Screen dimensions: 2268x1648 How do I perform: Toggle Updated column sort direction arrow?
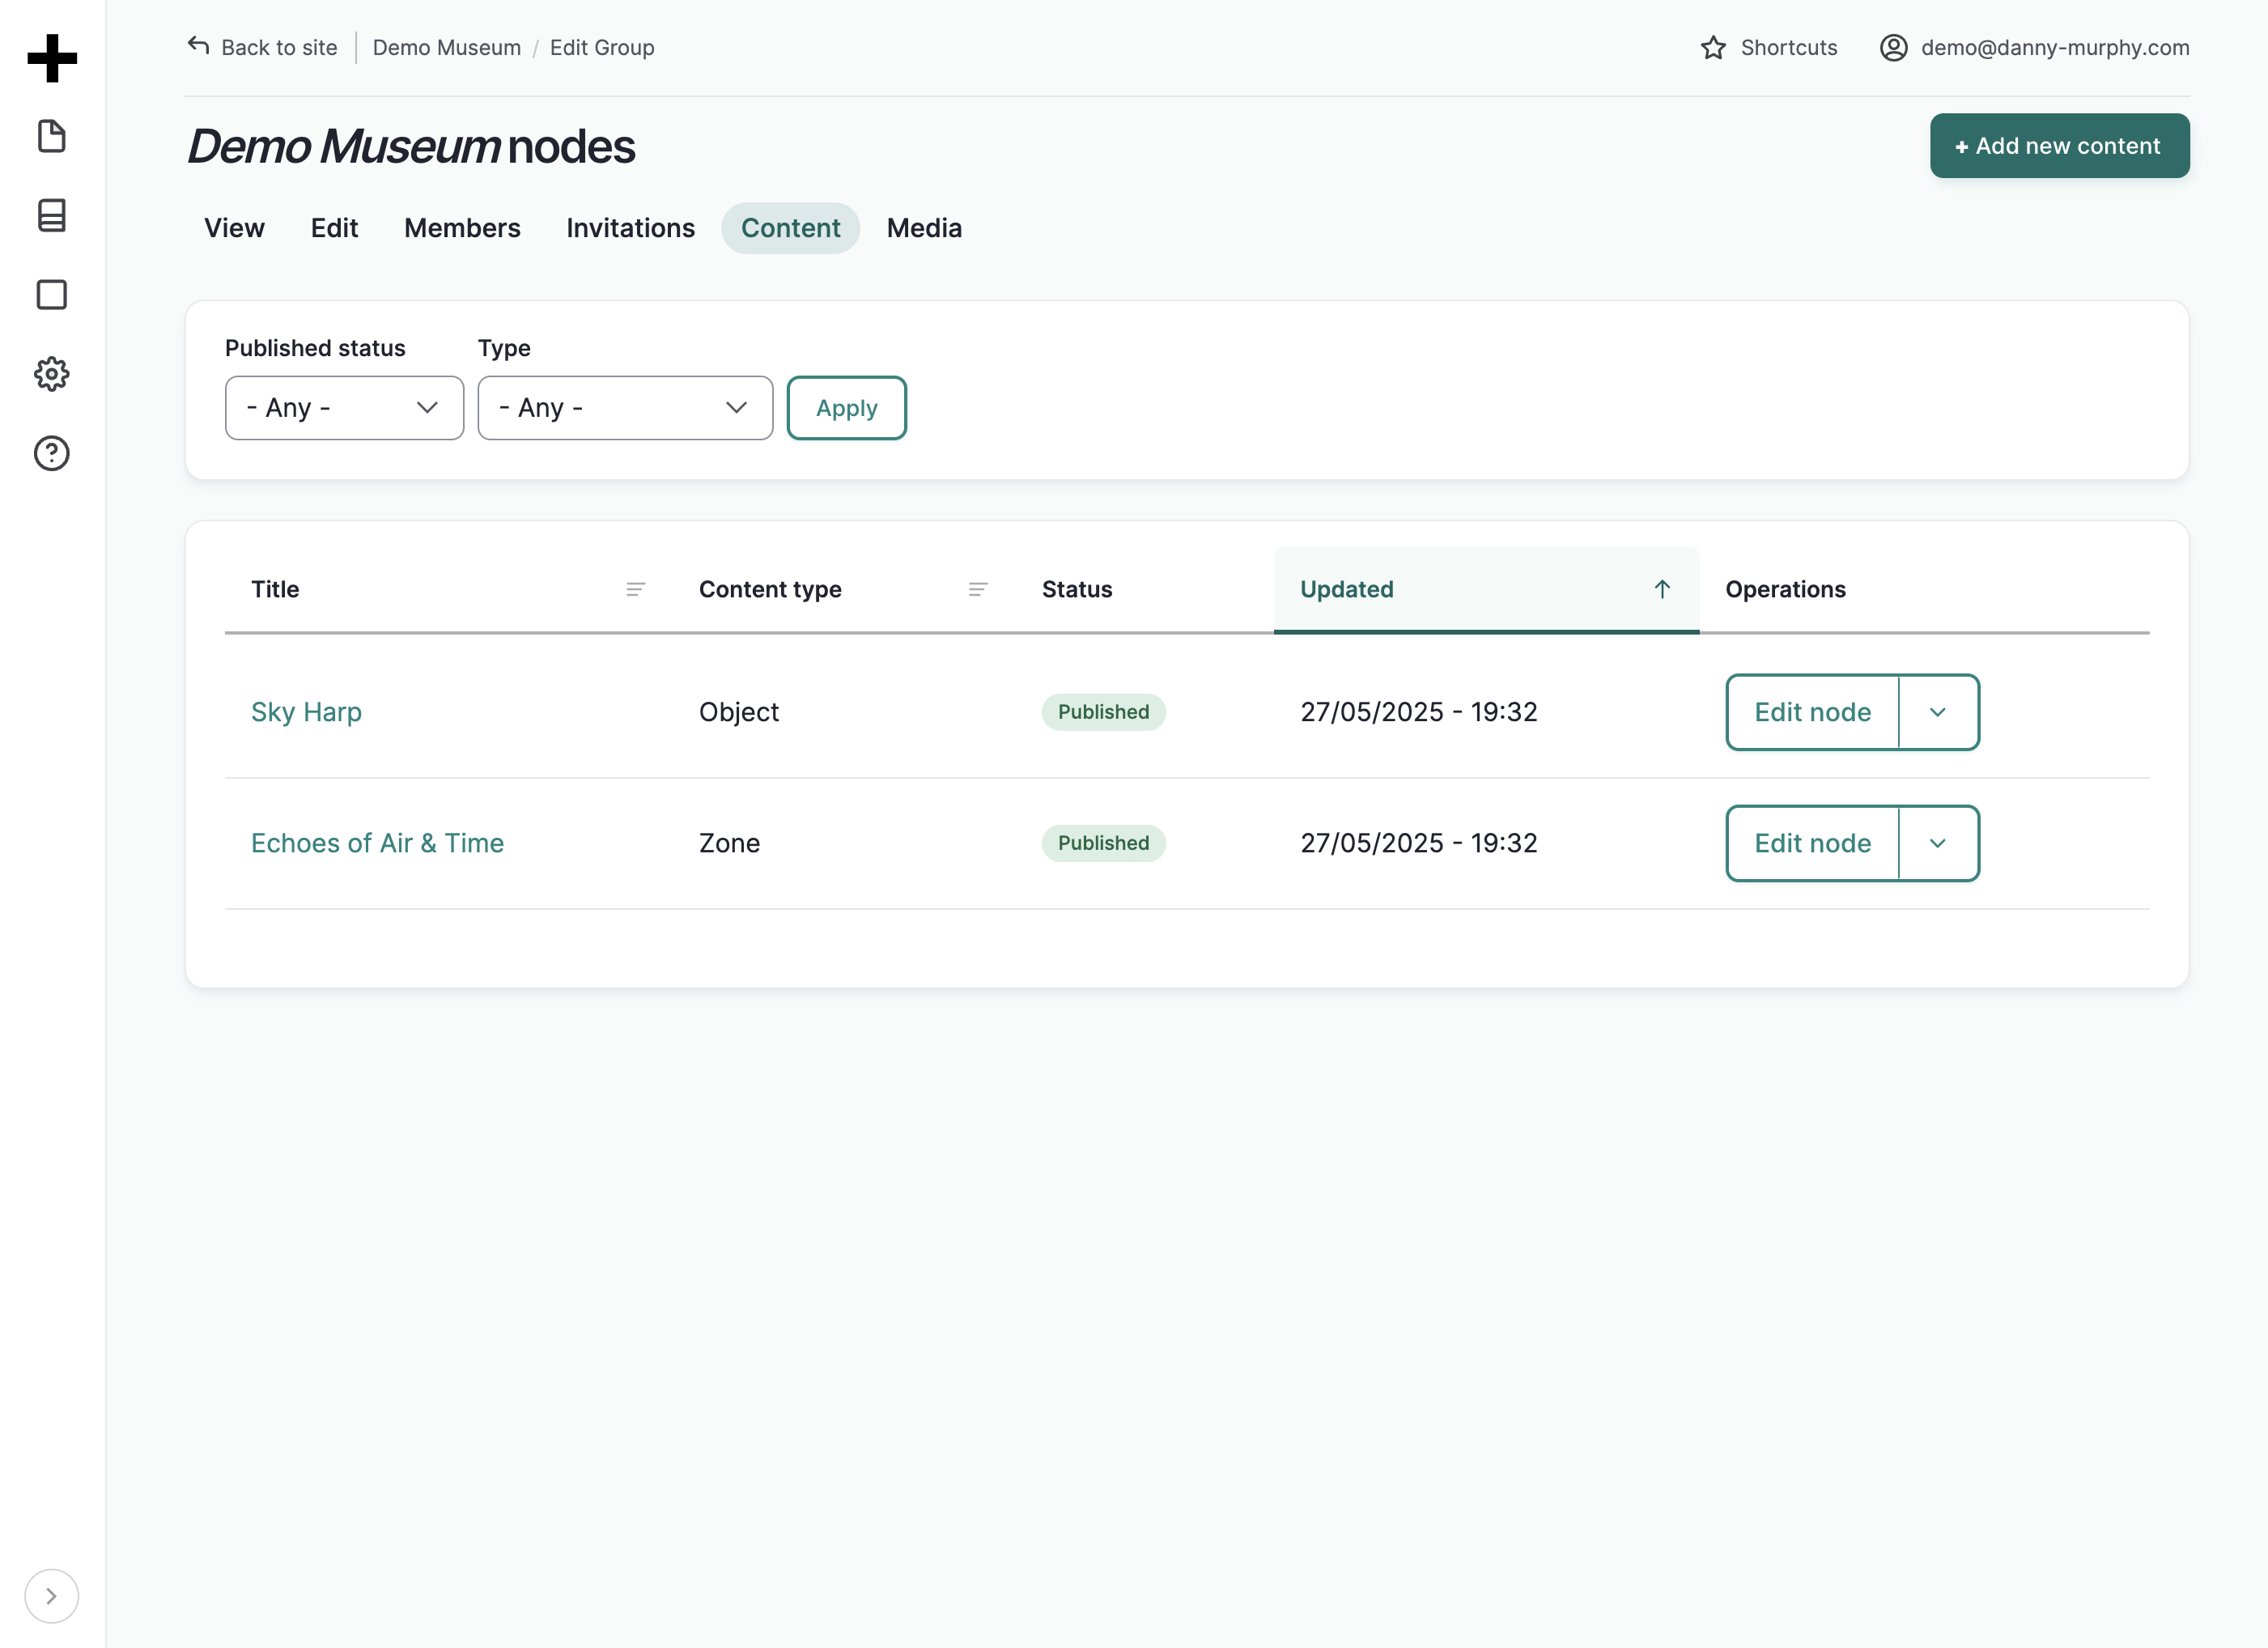click(x=1662, y=589)
